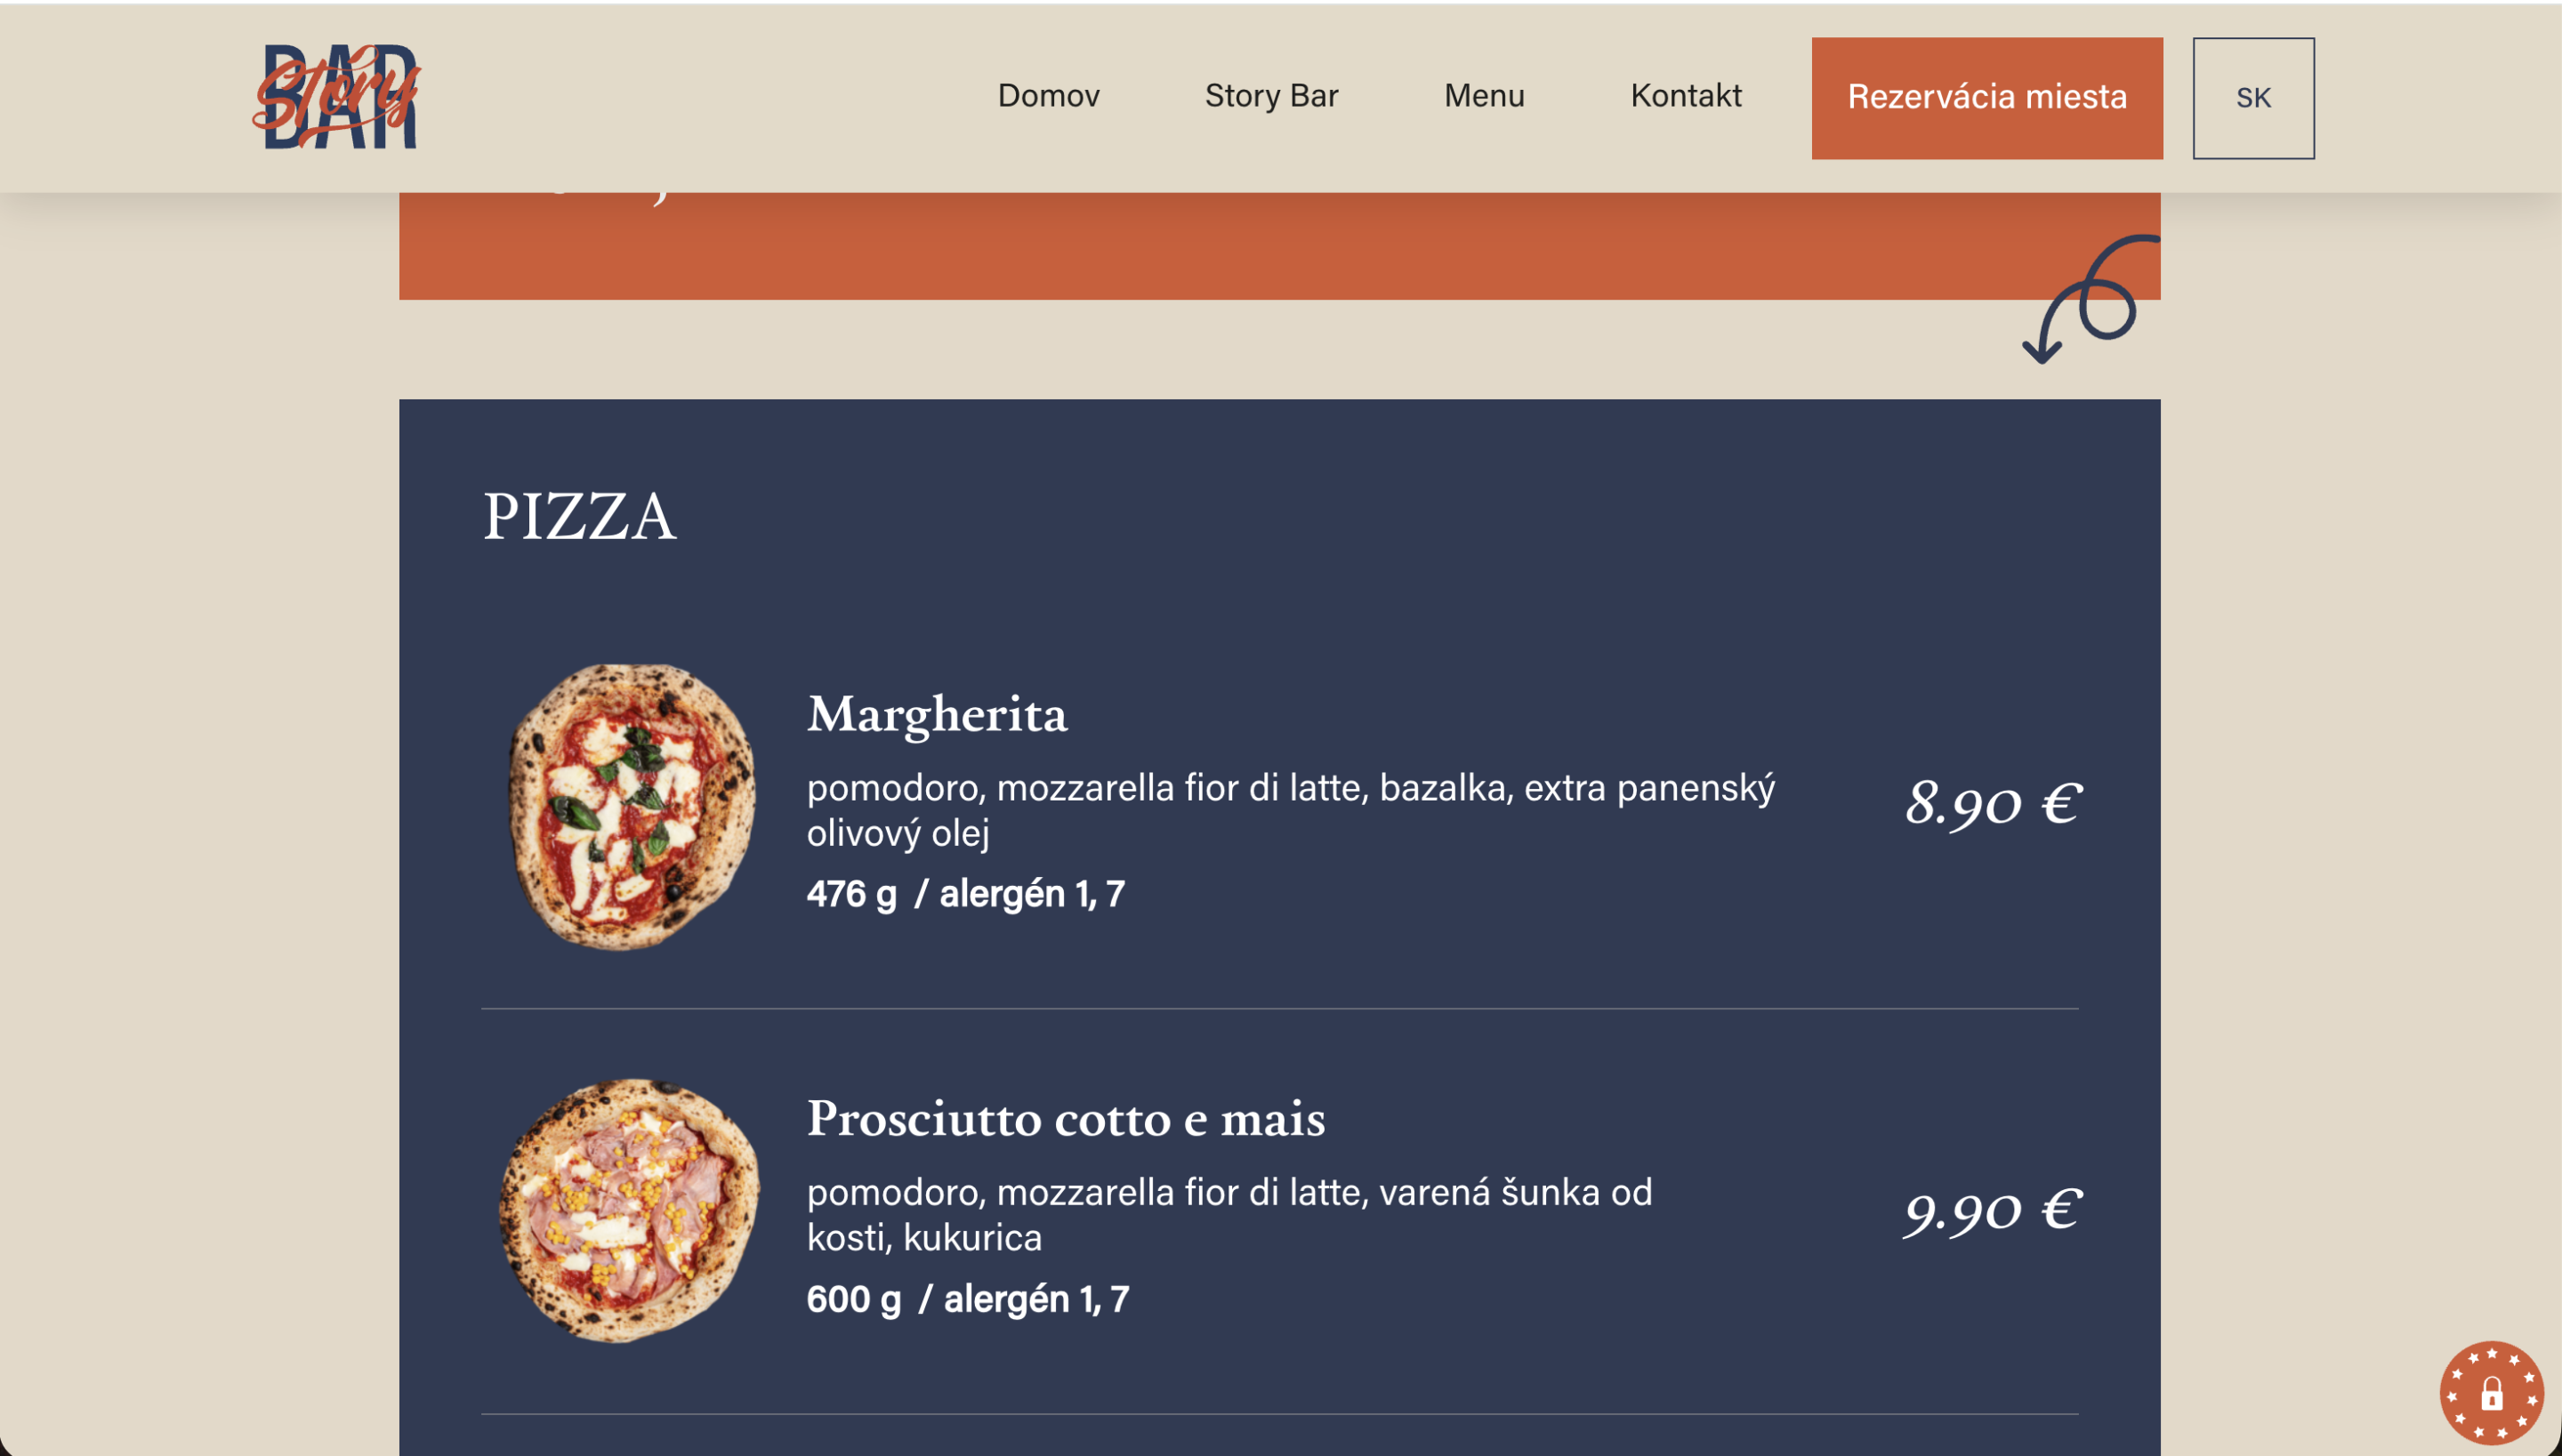
Task: Open the cookie privacy lock badge
Action: click(x=2490, y=1392)
